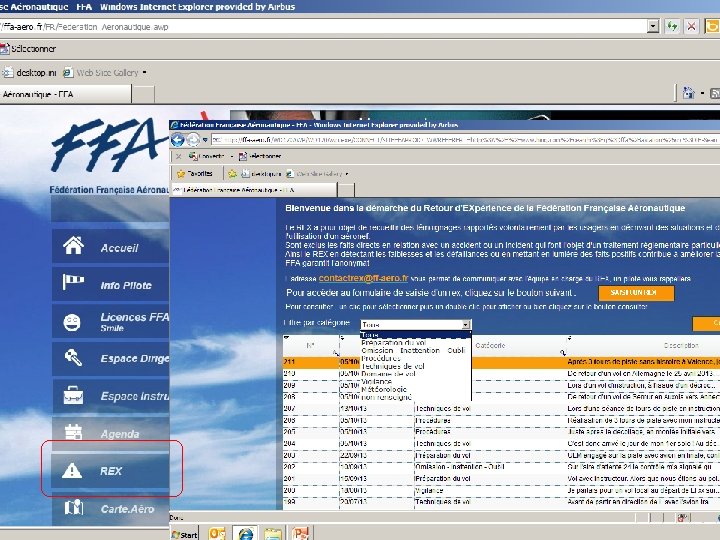Open the Filtre par catégorie combo box arrow
Viewport: 720px width, 540px height.
pyautogui.click(x=466, y=325)
